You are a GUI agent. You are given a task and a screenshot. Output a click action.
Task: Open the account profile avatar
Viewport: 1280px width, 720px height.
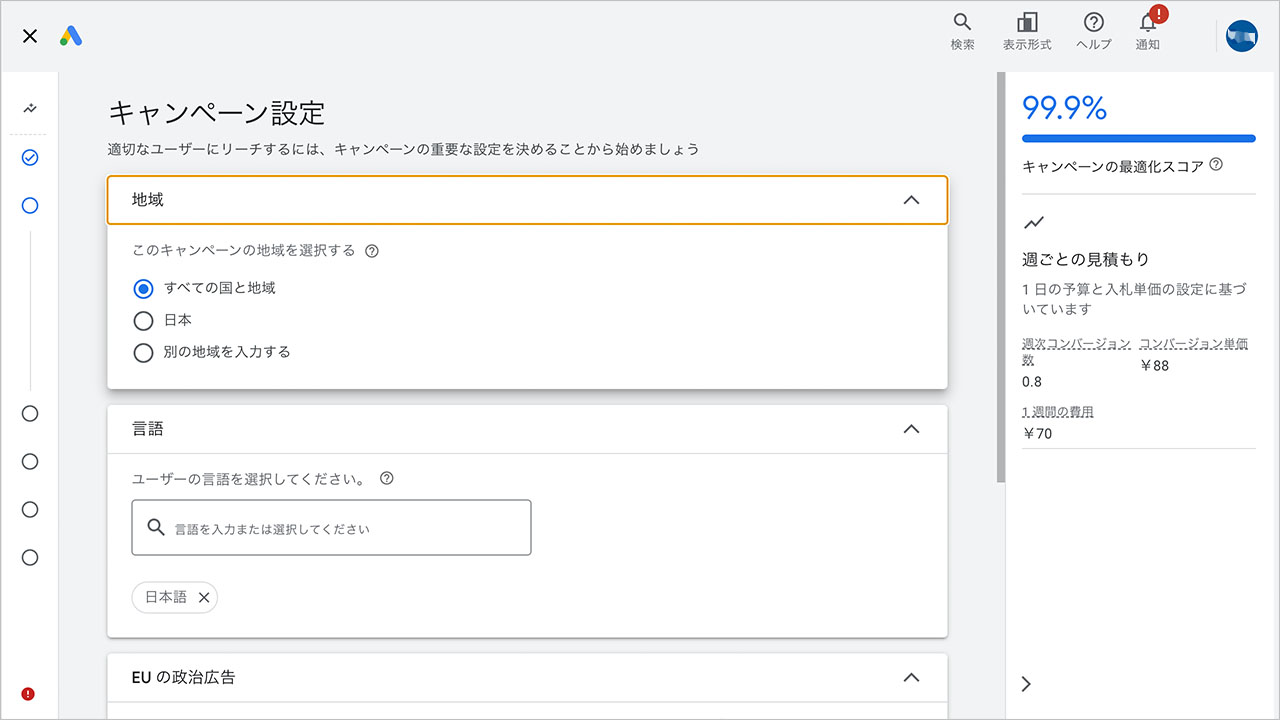1241,36
